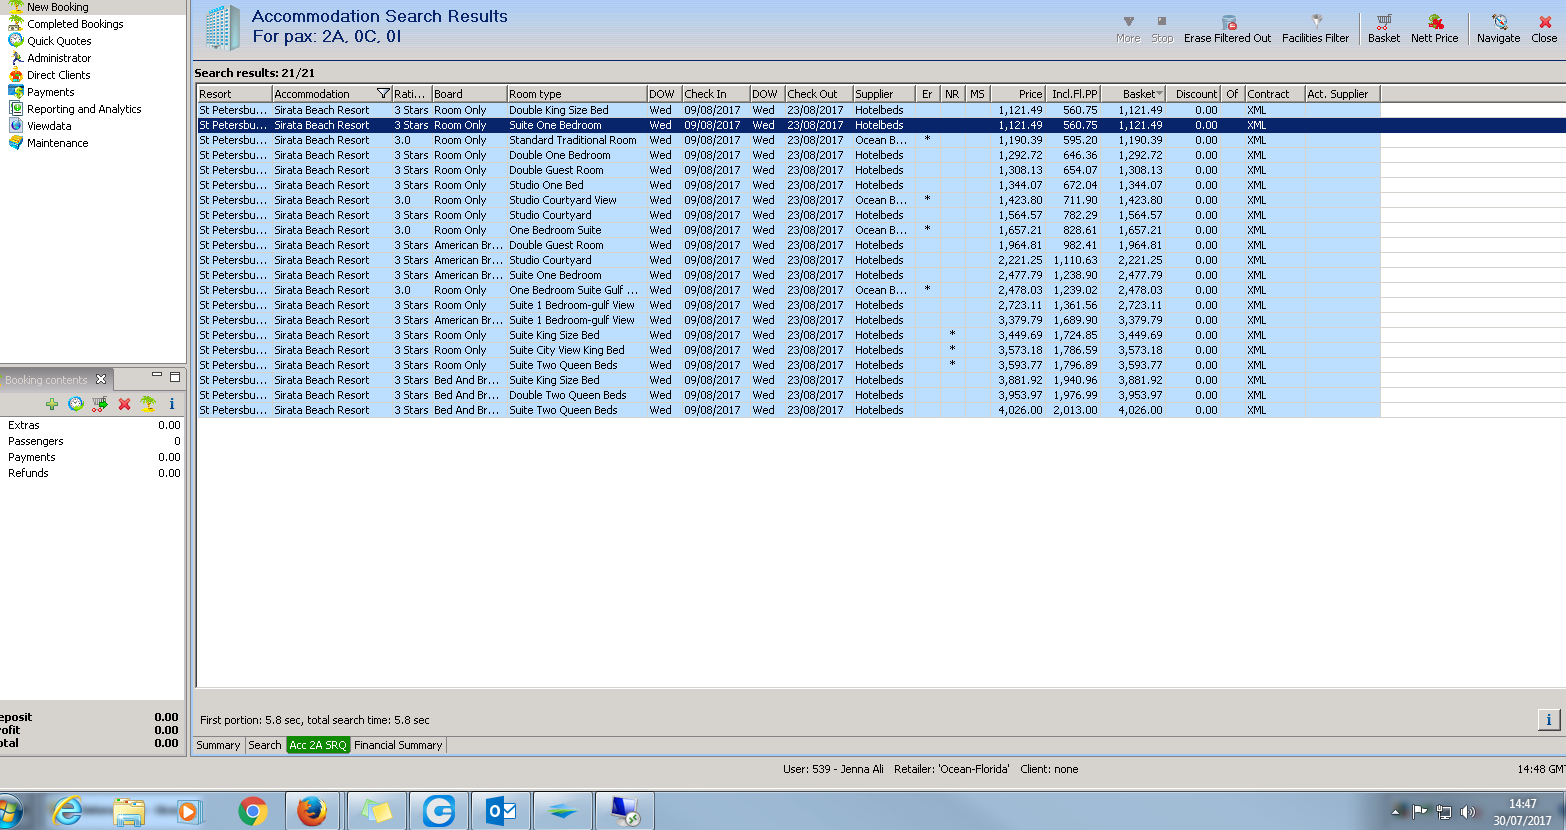Open Sticky Notes from the taskbar
This screenshot has height=830, width=1566.
point(376,811)
